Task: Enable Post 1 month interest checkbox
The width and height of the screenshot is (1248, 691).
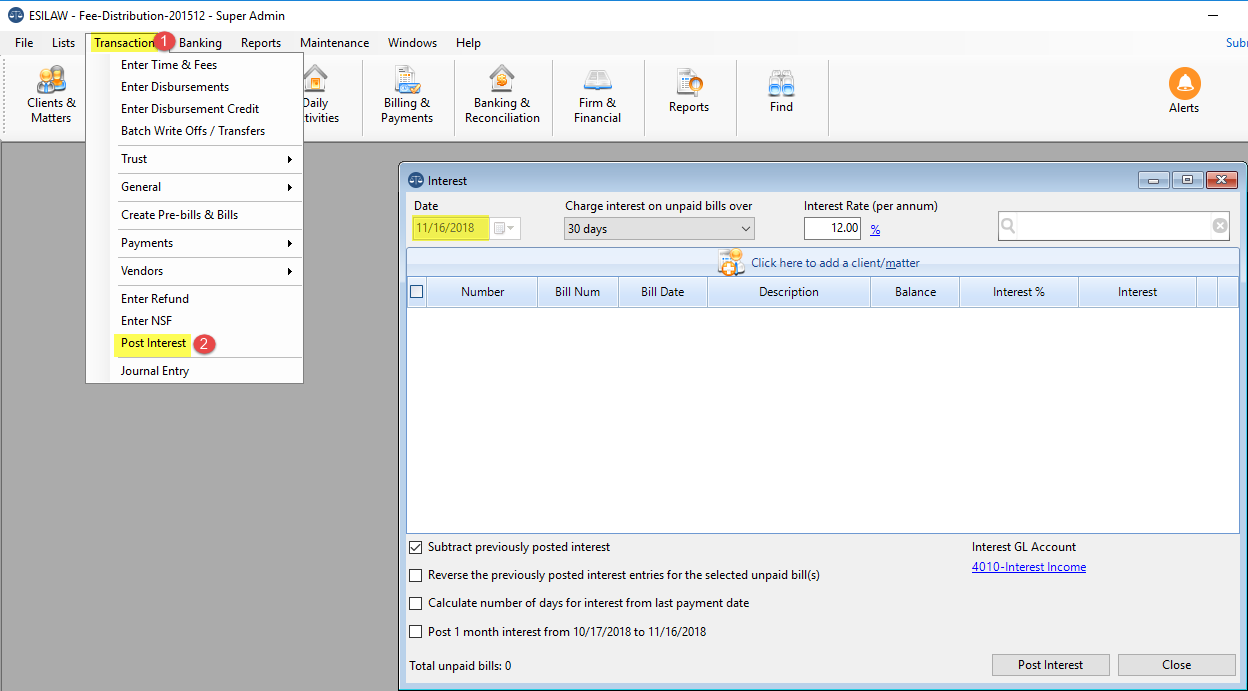Action: click(x=416, y=631)
